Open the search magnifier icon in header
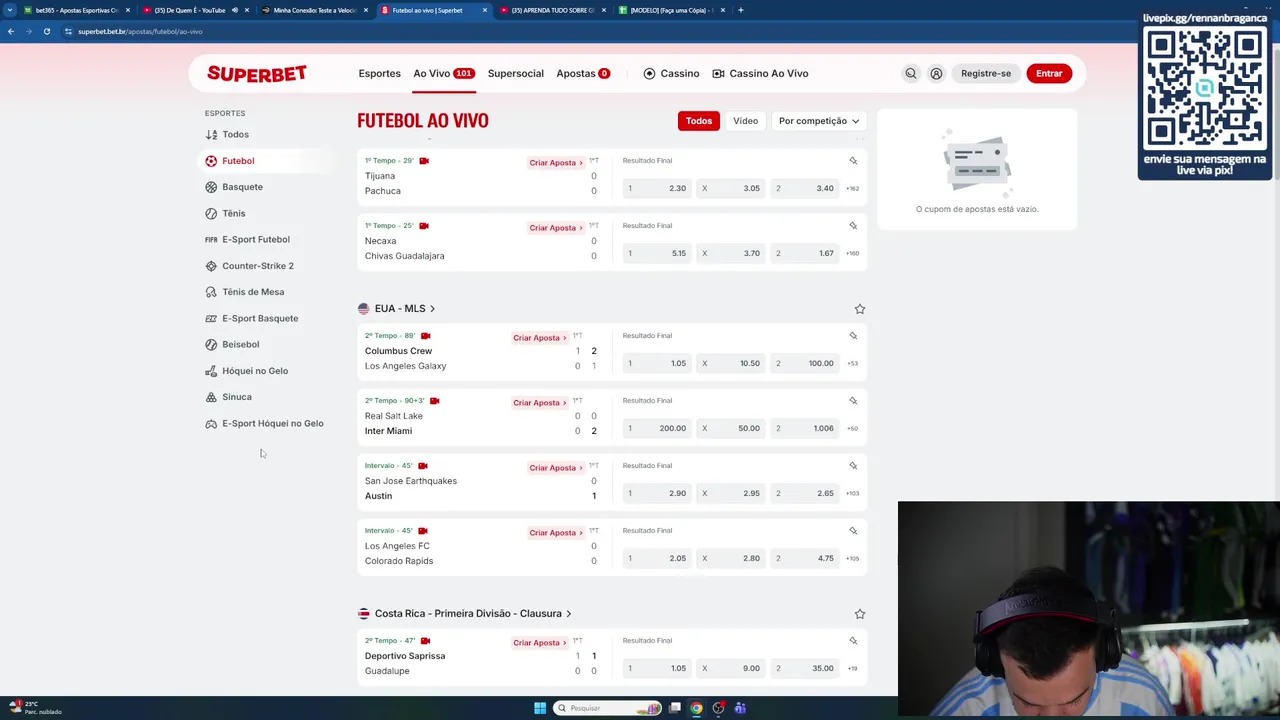 (x=910, y=73)
